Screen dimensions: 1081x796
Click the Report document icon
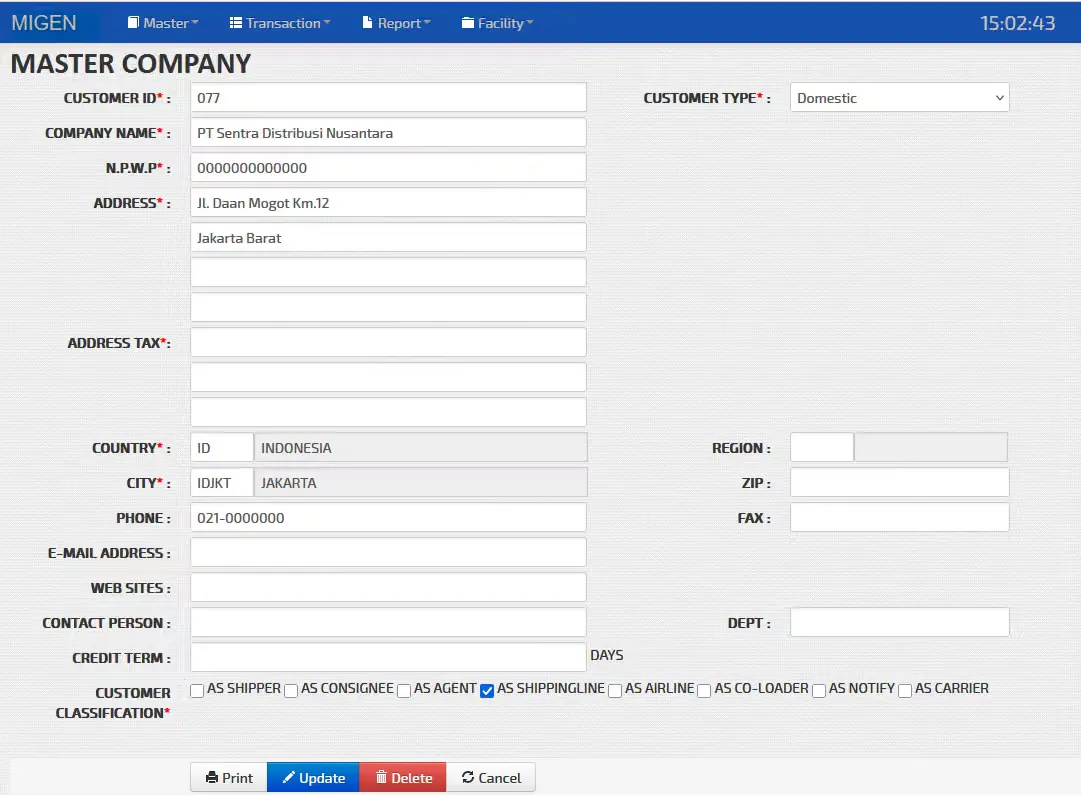point(367,23)
